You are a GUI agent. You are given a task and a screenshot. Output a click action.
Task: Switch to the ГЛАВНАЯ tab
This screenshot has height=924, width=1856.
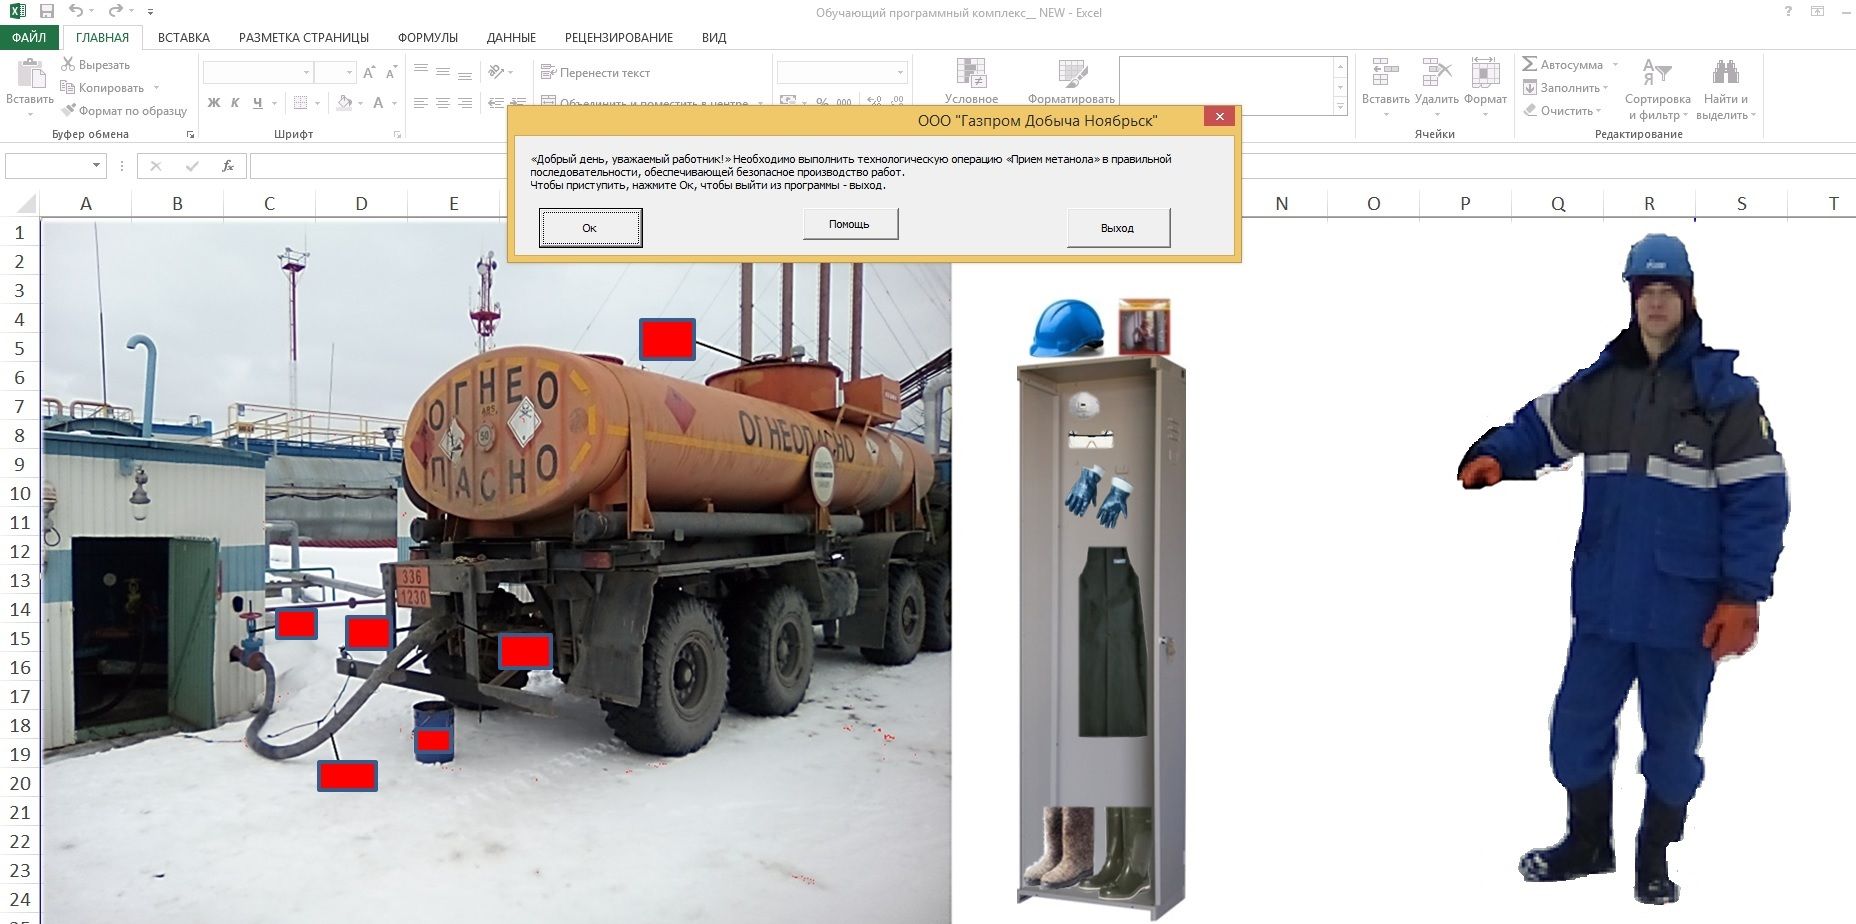(102, 37)
